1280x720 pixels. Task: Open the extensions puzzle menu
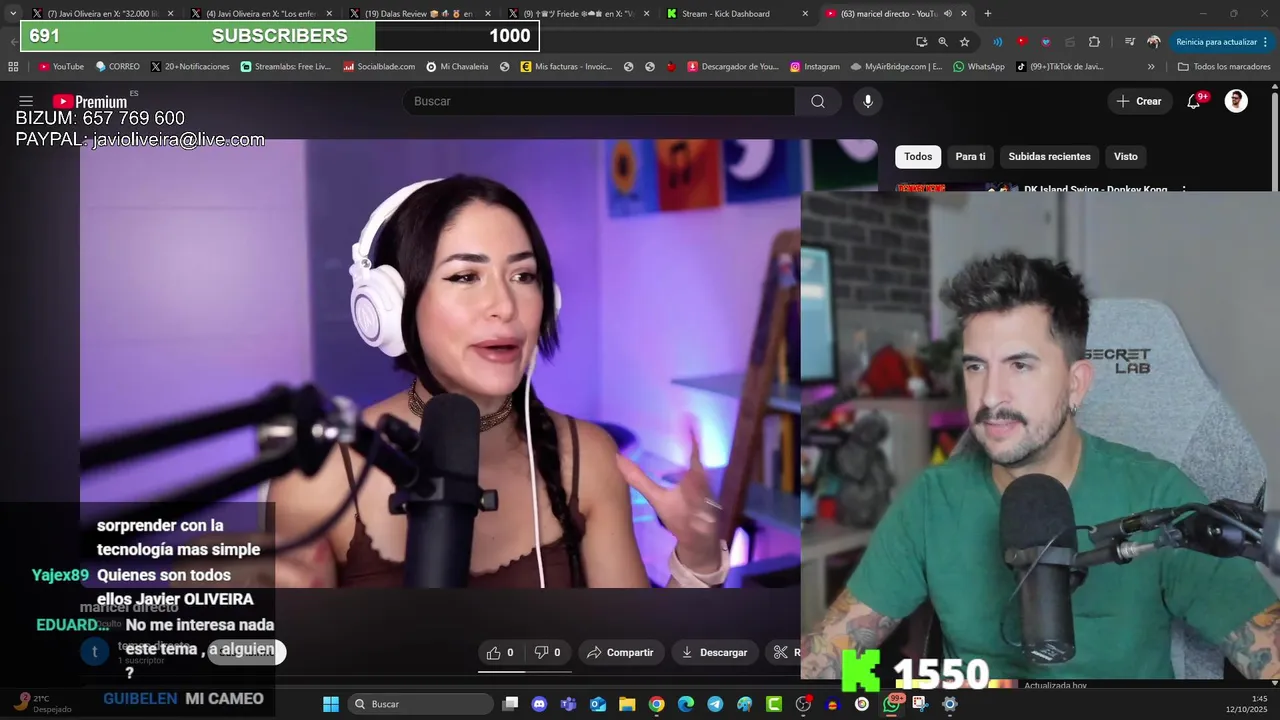[1094, 42]
